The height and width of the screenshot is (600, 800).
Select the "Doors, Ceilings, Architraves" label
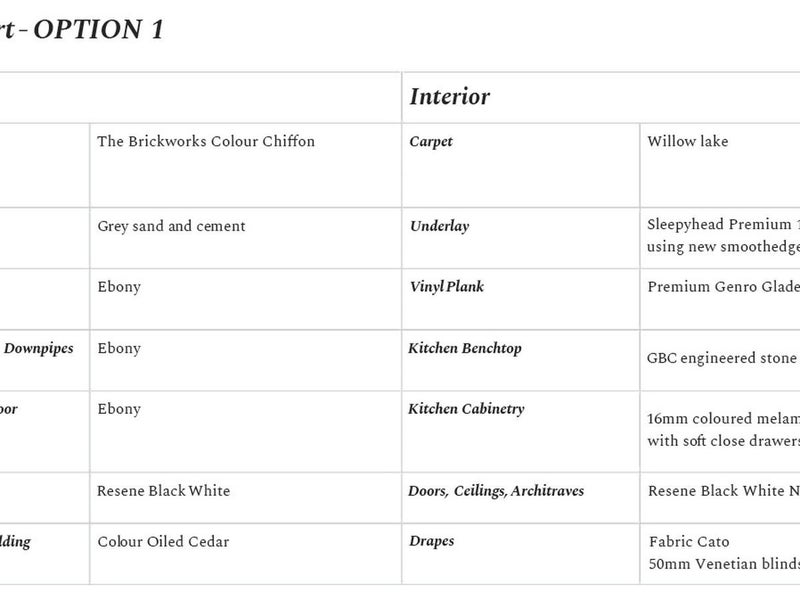496,491
